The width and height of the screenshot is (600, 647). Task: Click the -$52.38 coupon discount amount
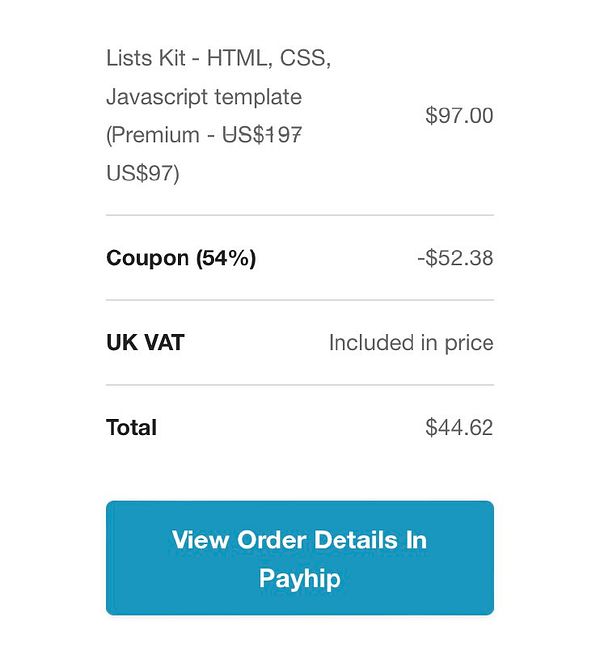[x=455, y=258]
